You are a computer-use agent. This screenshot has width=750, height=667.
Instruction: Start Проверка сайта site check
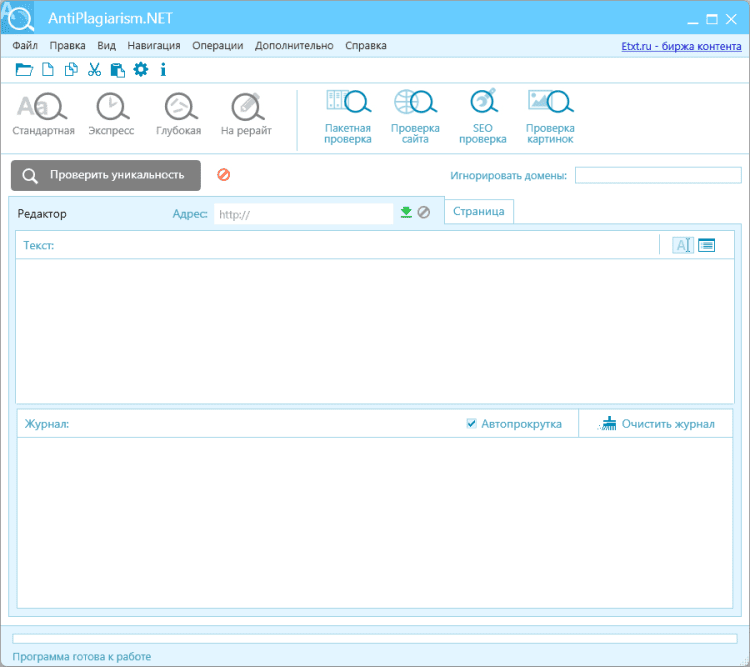point(414,106)
